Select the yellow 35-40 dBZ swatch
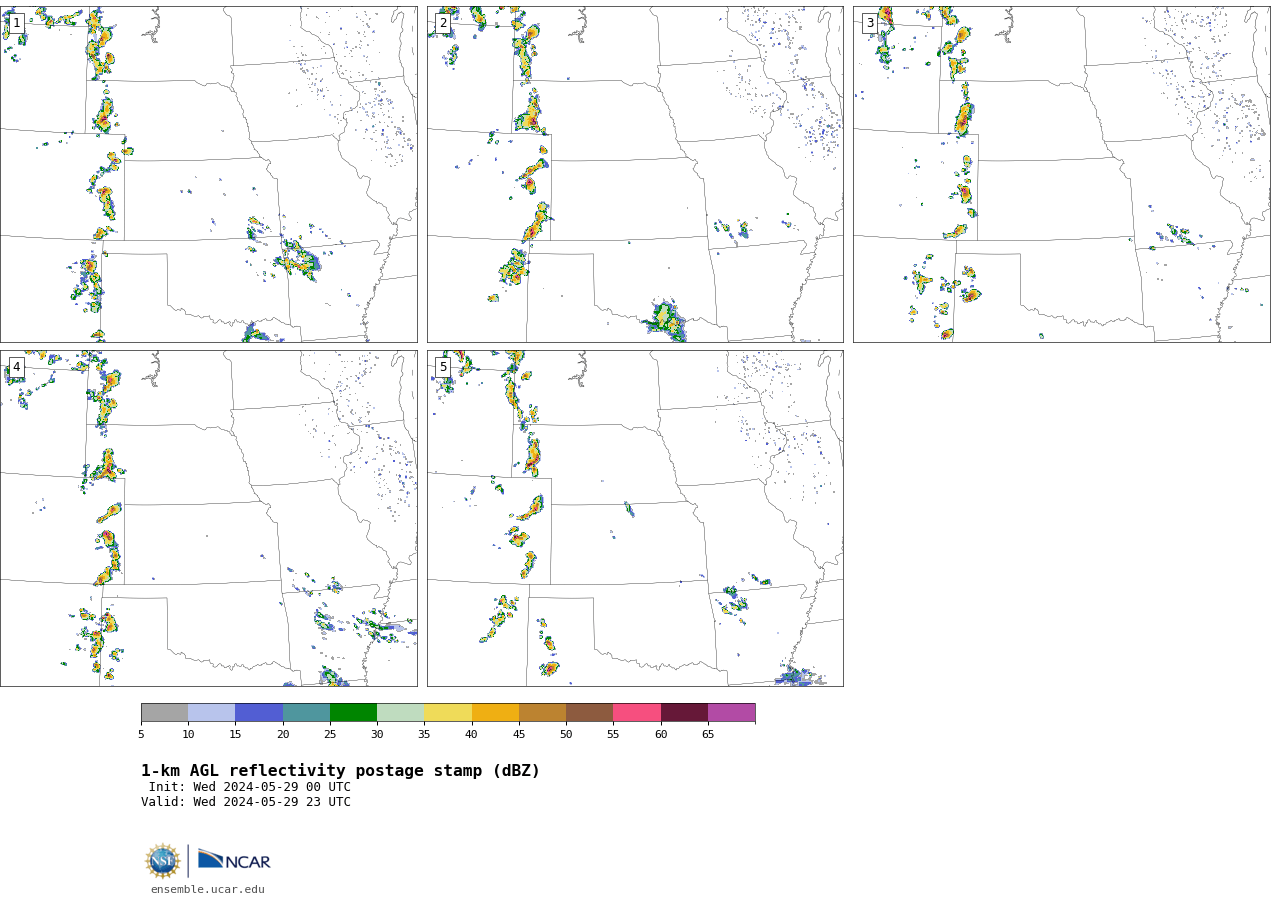 448,713
